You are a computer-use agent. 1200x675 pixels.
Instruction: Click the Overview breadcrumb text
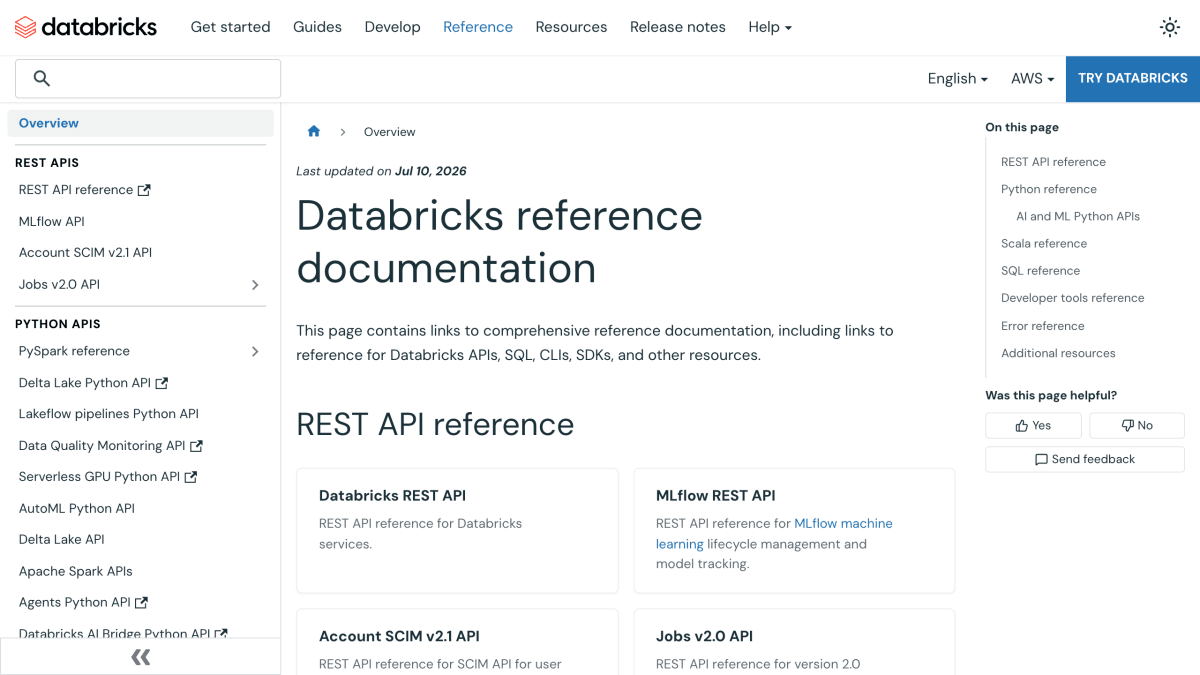[x=389, y=132]
